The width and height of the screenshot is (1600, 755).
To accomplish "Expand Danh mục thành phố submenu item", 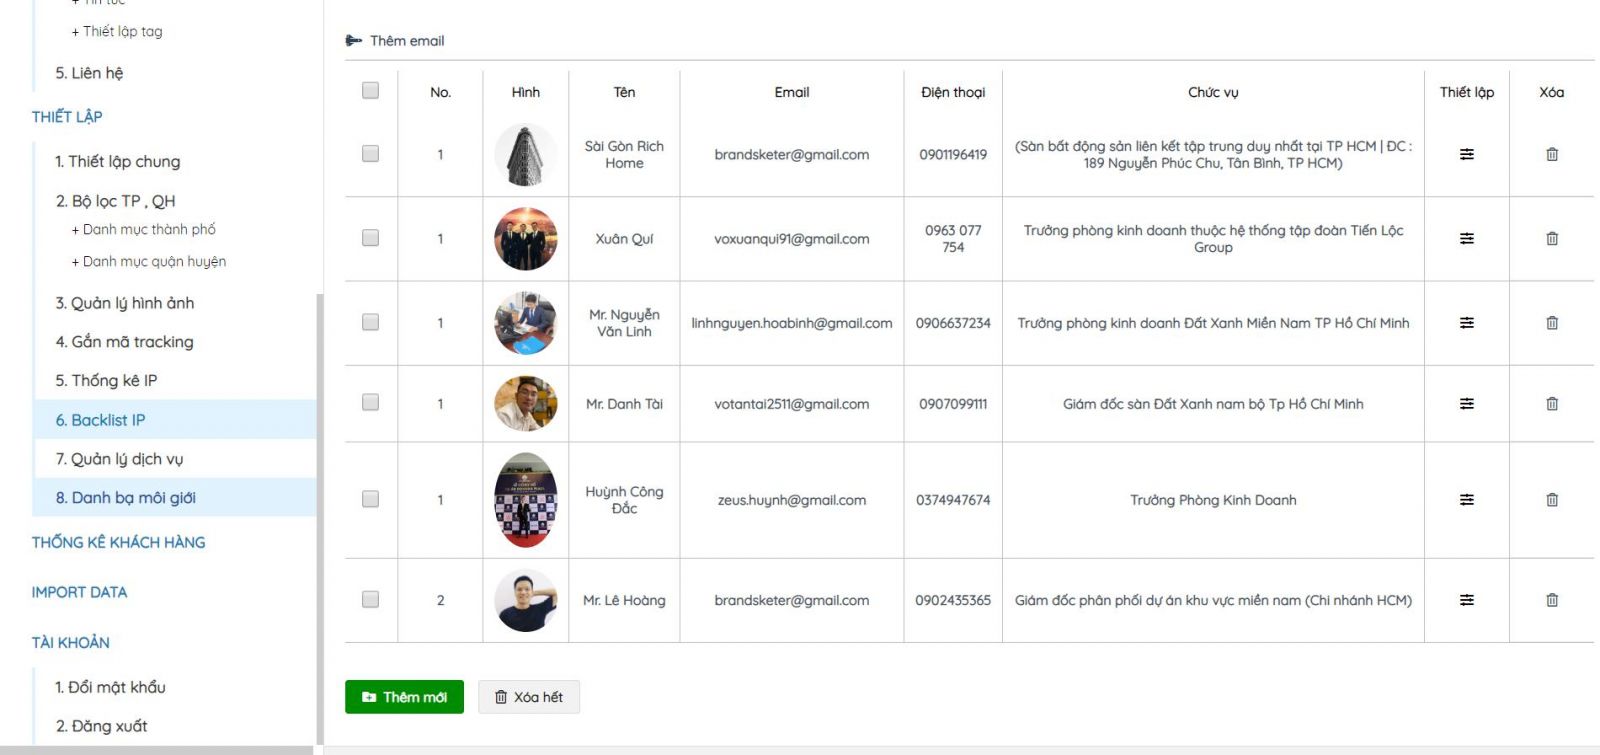I will coord(144,229).
